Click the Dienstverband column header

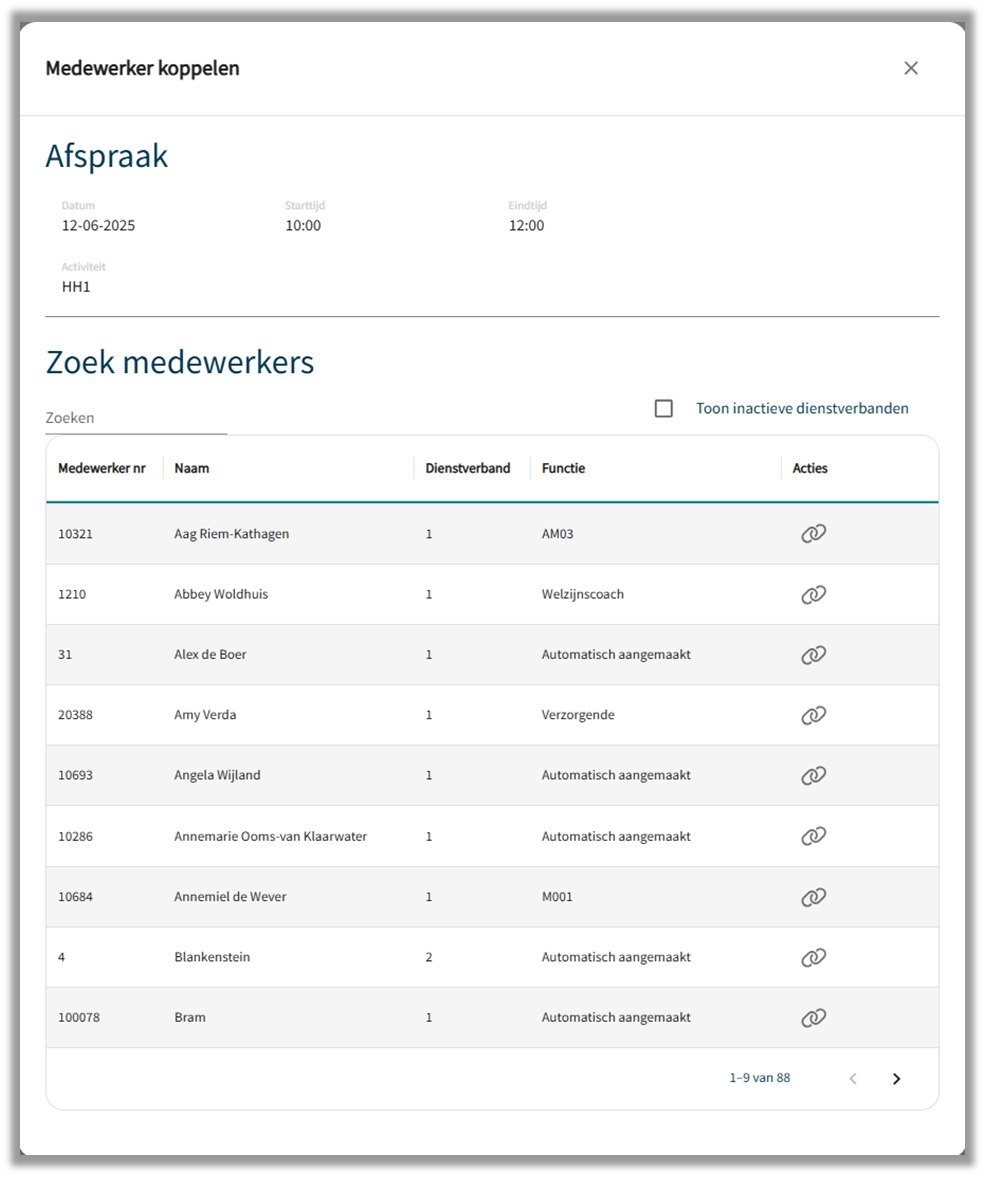[468, 468]
